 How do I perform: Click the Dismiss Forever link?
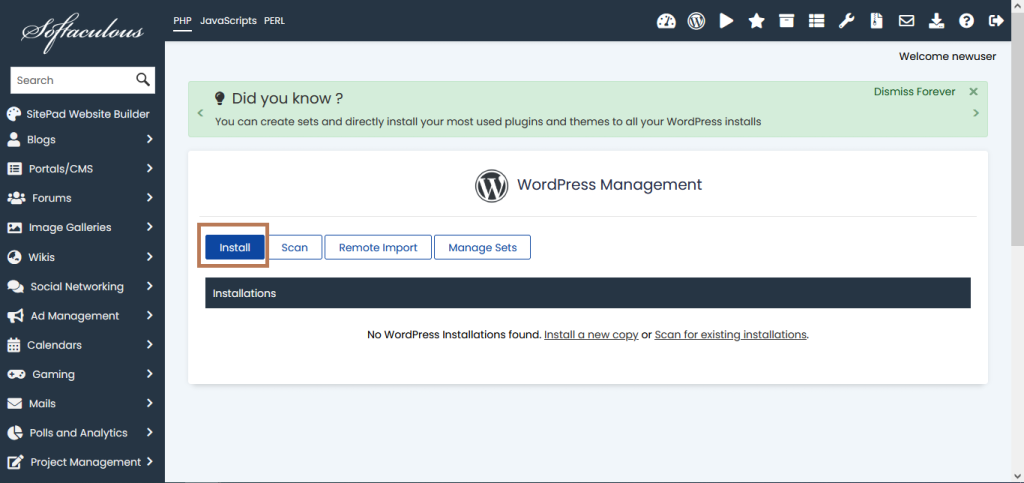click(x=914, y=92)
